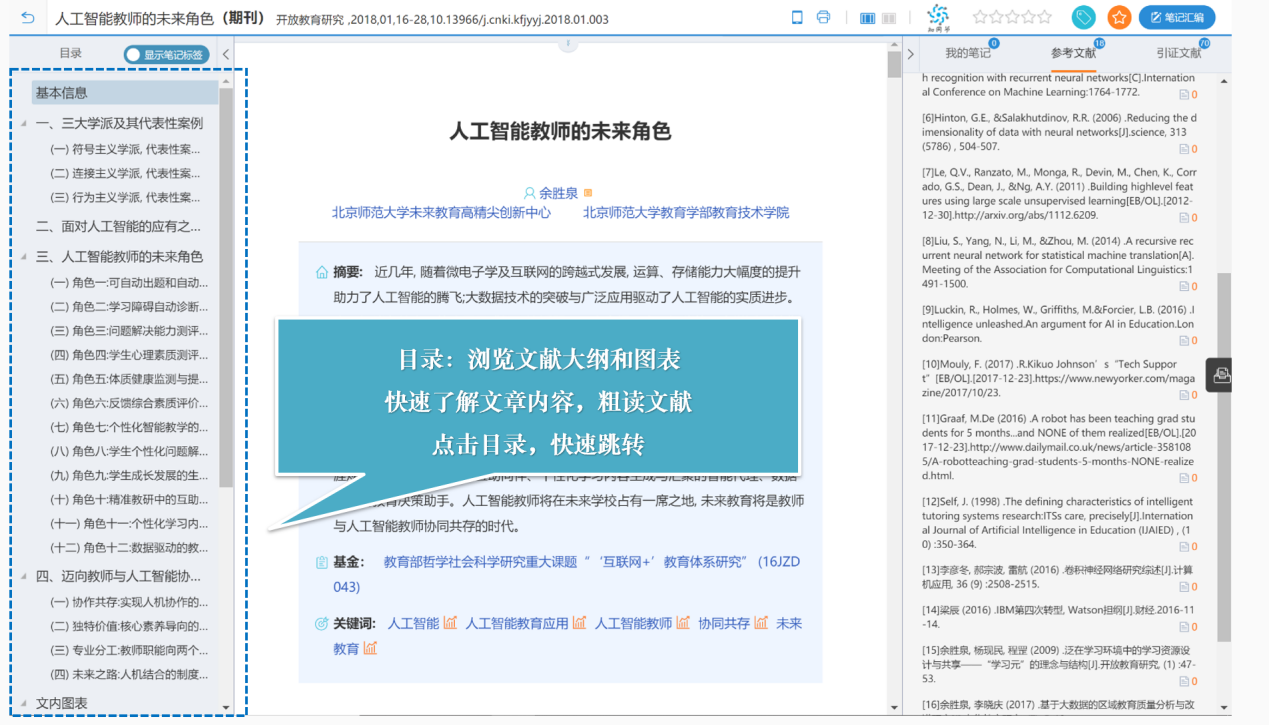Click chart icon next to 人工智能 keyword
Viewport: 1269px width, 725px height.
pos(450,623)
